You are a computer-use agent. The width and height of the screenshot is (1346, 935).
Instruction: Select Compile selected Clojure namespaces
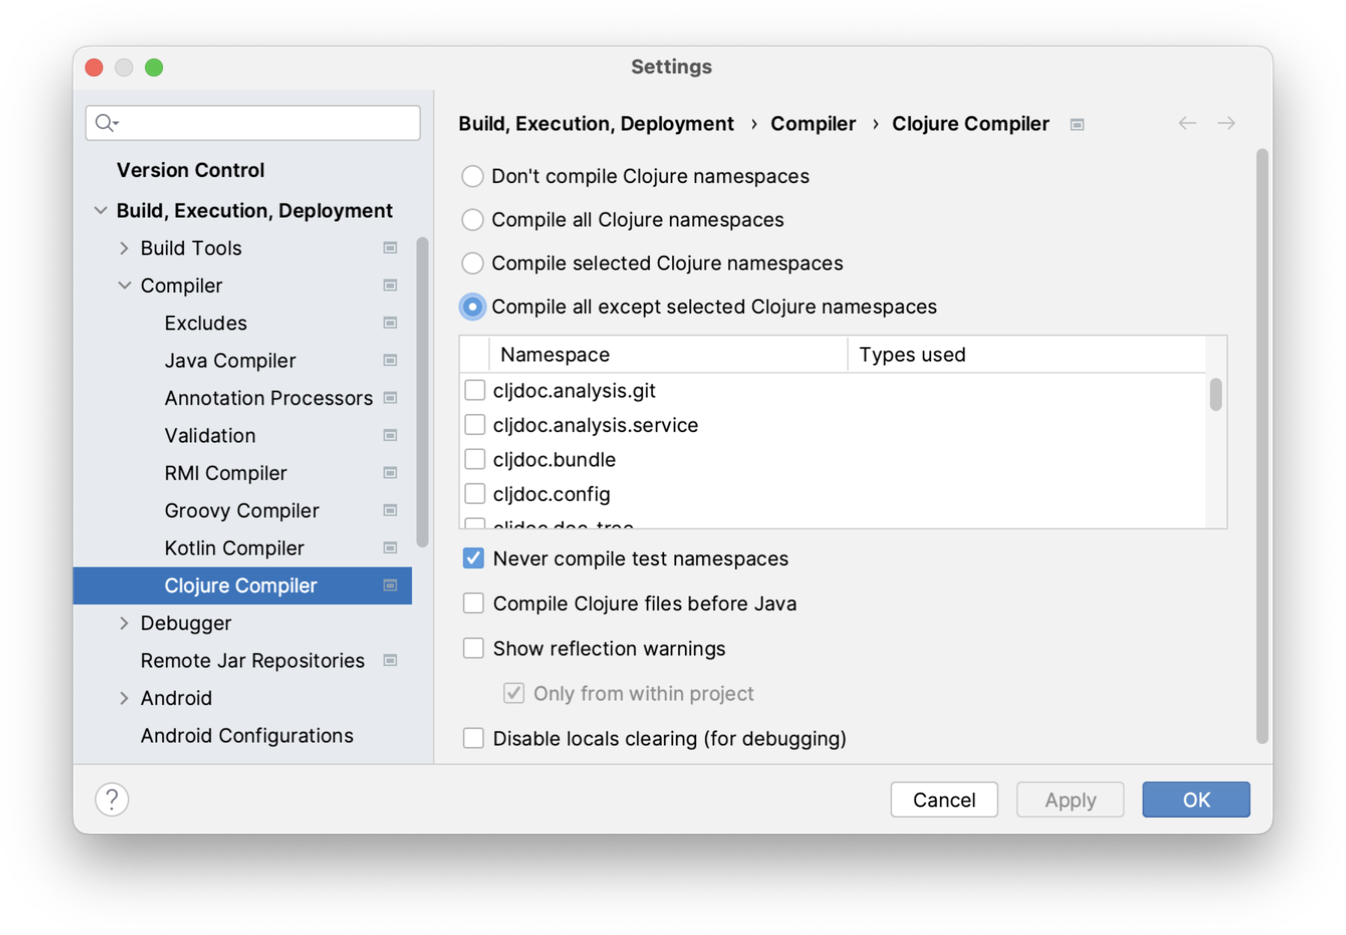[472, 264]
